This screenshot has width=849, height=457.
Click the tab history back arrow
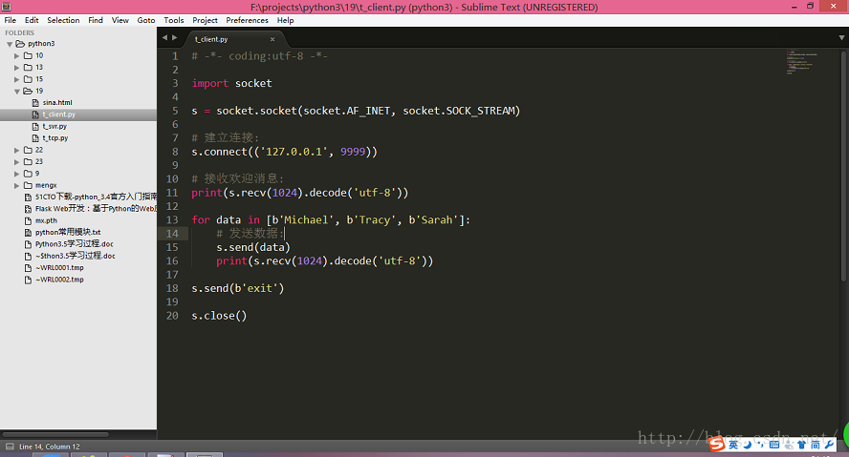[164, 38]
